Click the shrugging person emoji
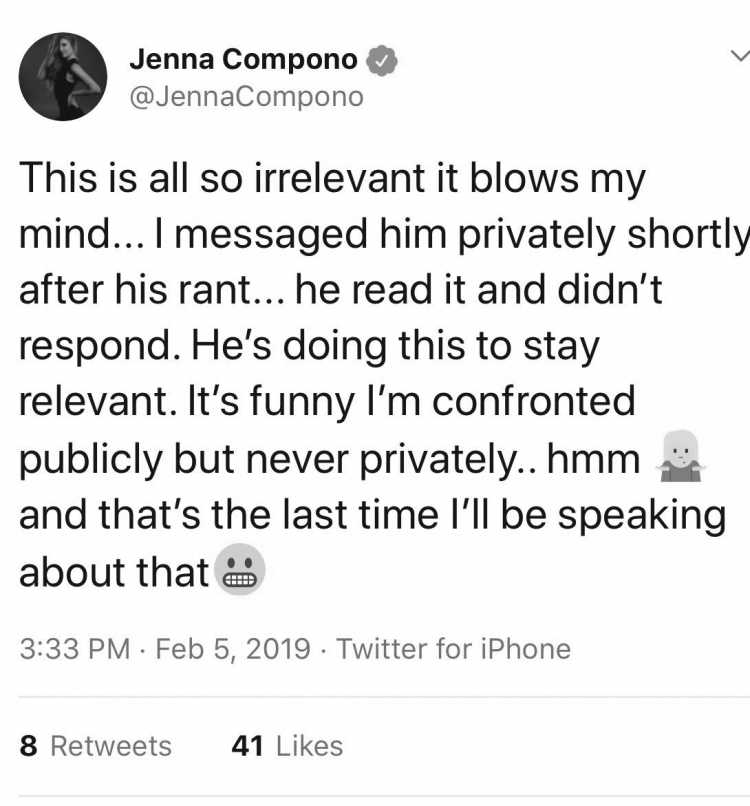 coord(681,456)
